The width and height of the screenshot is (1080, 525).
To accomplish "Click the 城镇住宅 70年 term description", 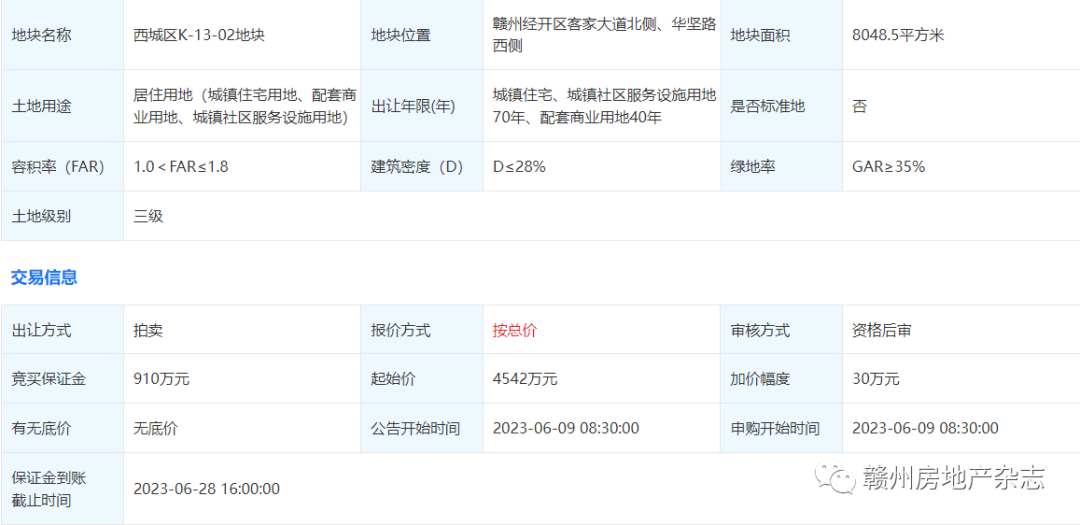I will [604, 106].
